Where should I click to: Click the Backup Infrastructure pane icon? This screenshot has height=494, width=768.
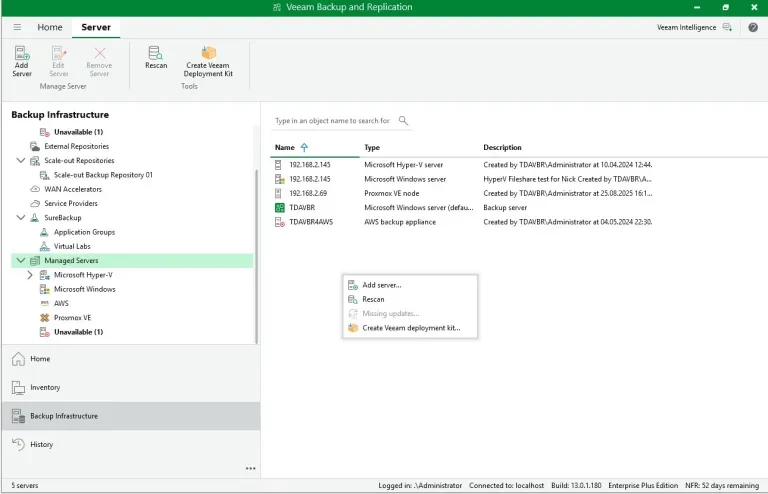pyautogui.click(x=18, y=416)
